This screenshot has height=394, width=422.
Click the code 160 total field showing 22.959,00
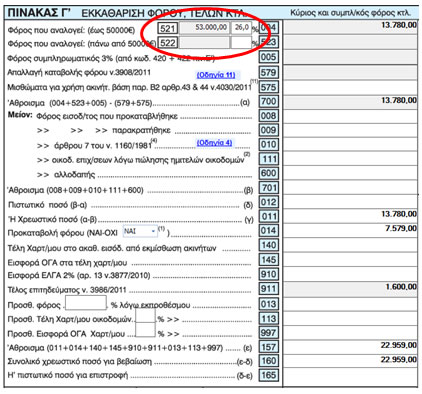(x=350, y=361)
